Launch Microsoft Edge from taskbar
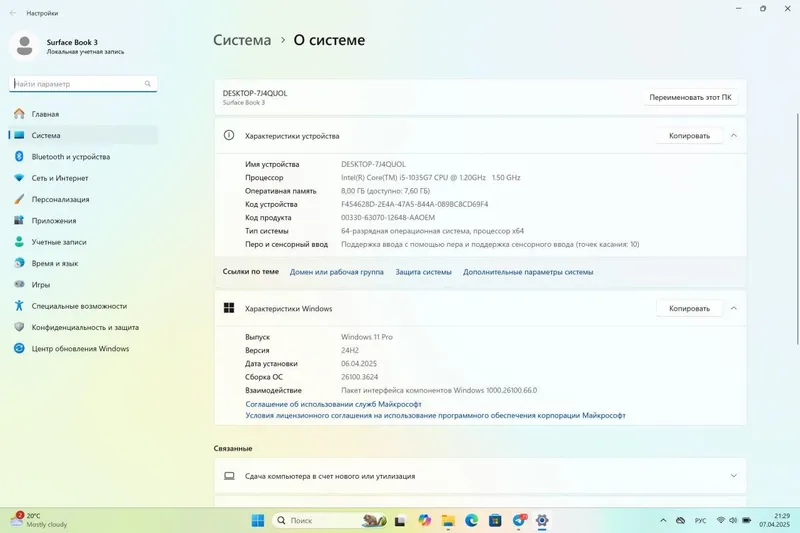 point(471,520)
